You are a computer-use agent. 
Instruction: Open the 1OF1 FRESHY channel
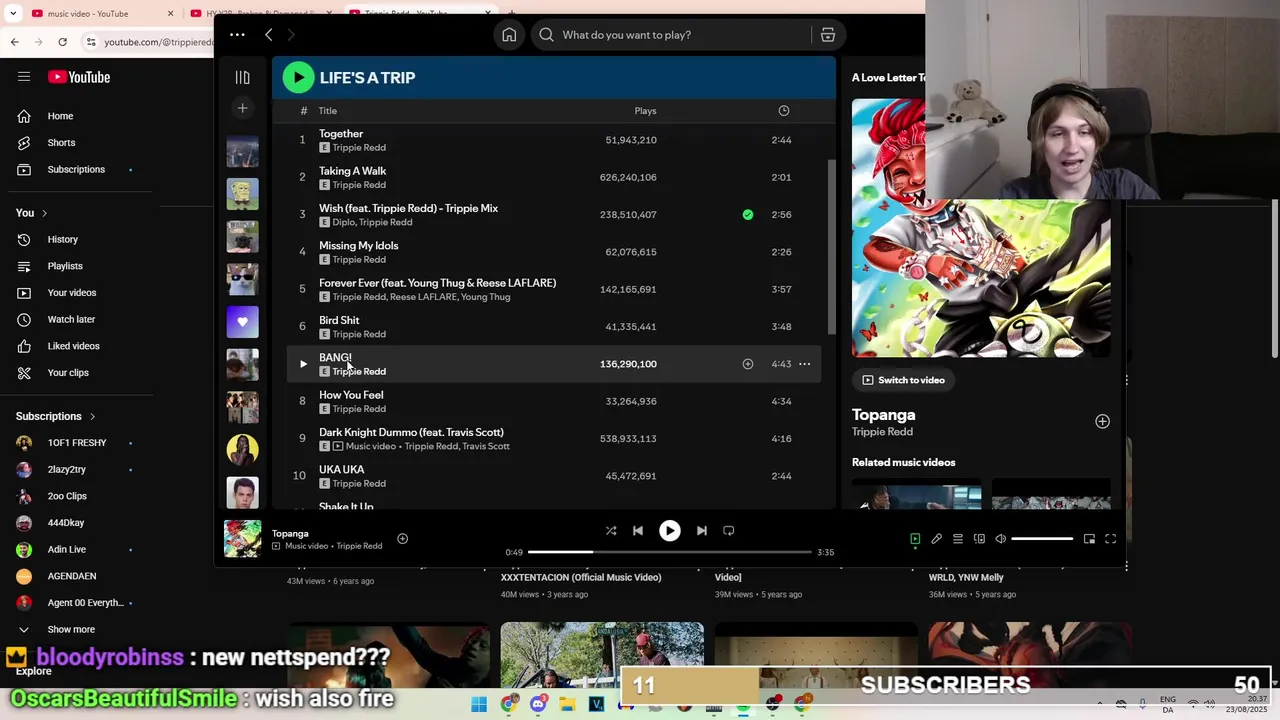[x=78, y=443]
